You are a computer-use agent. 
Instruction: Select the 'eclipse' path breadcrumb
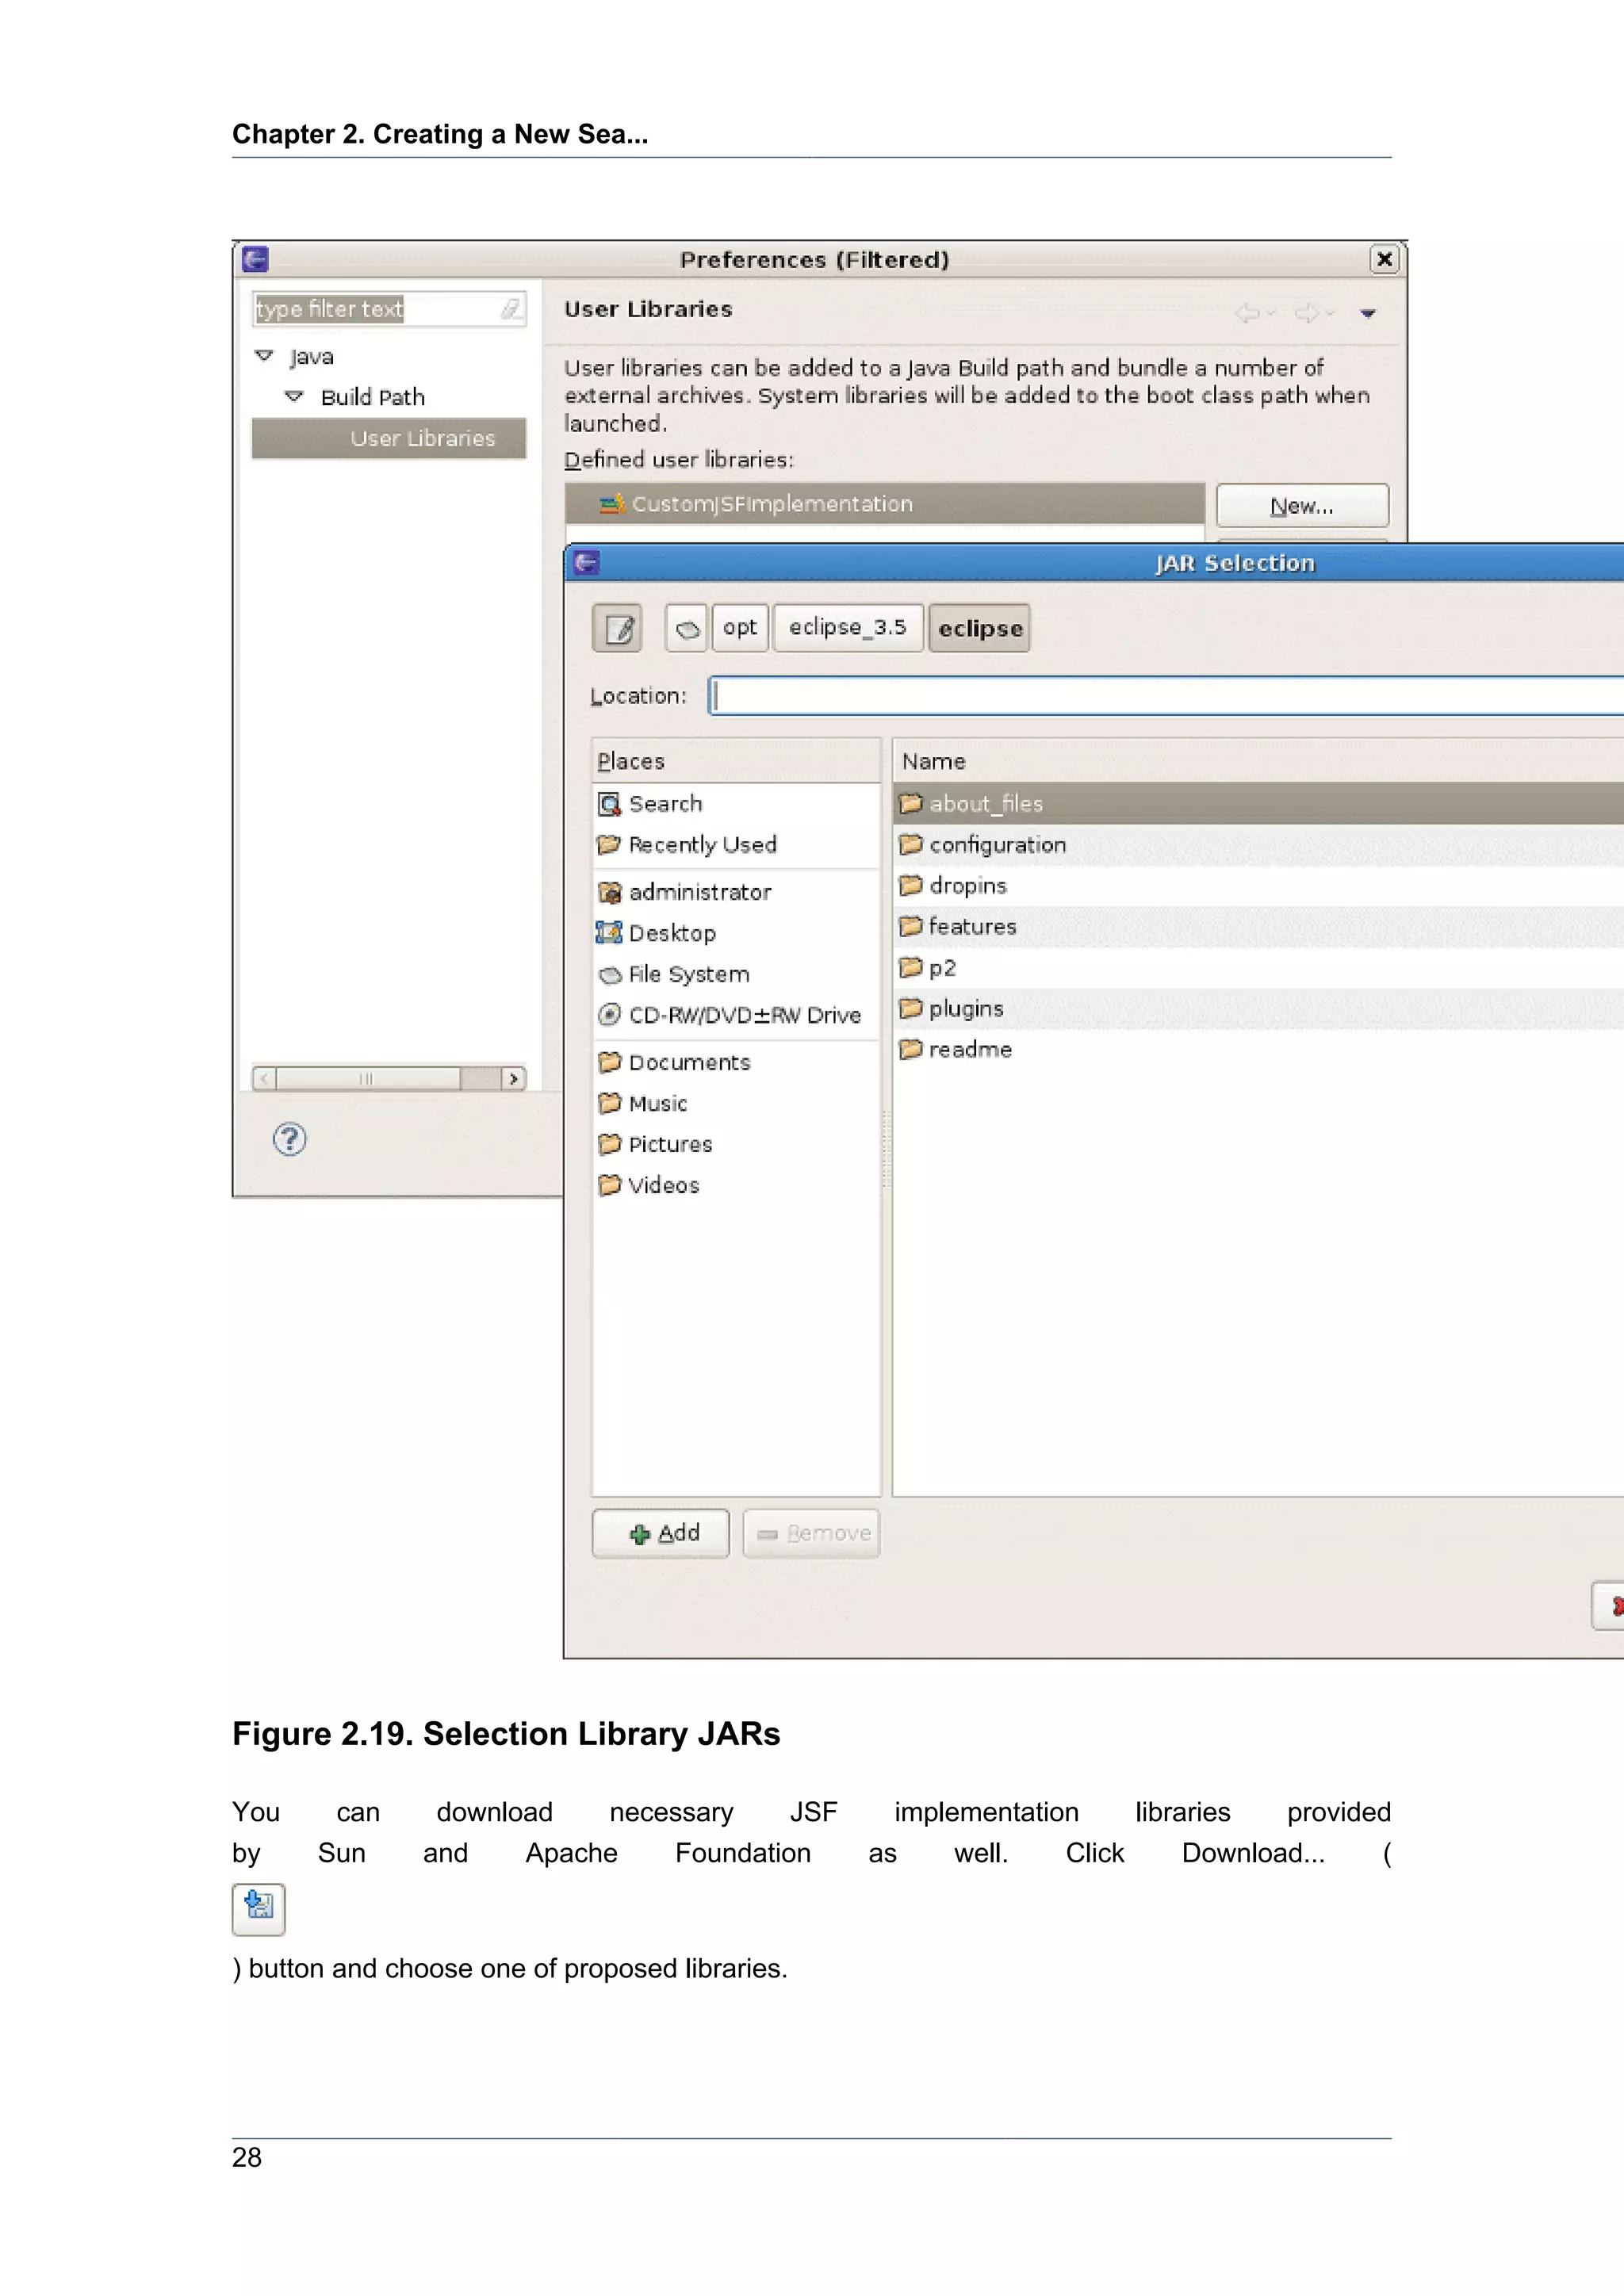tap(979, 628)
